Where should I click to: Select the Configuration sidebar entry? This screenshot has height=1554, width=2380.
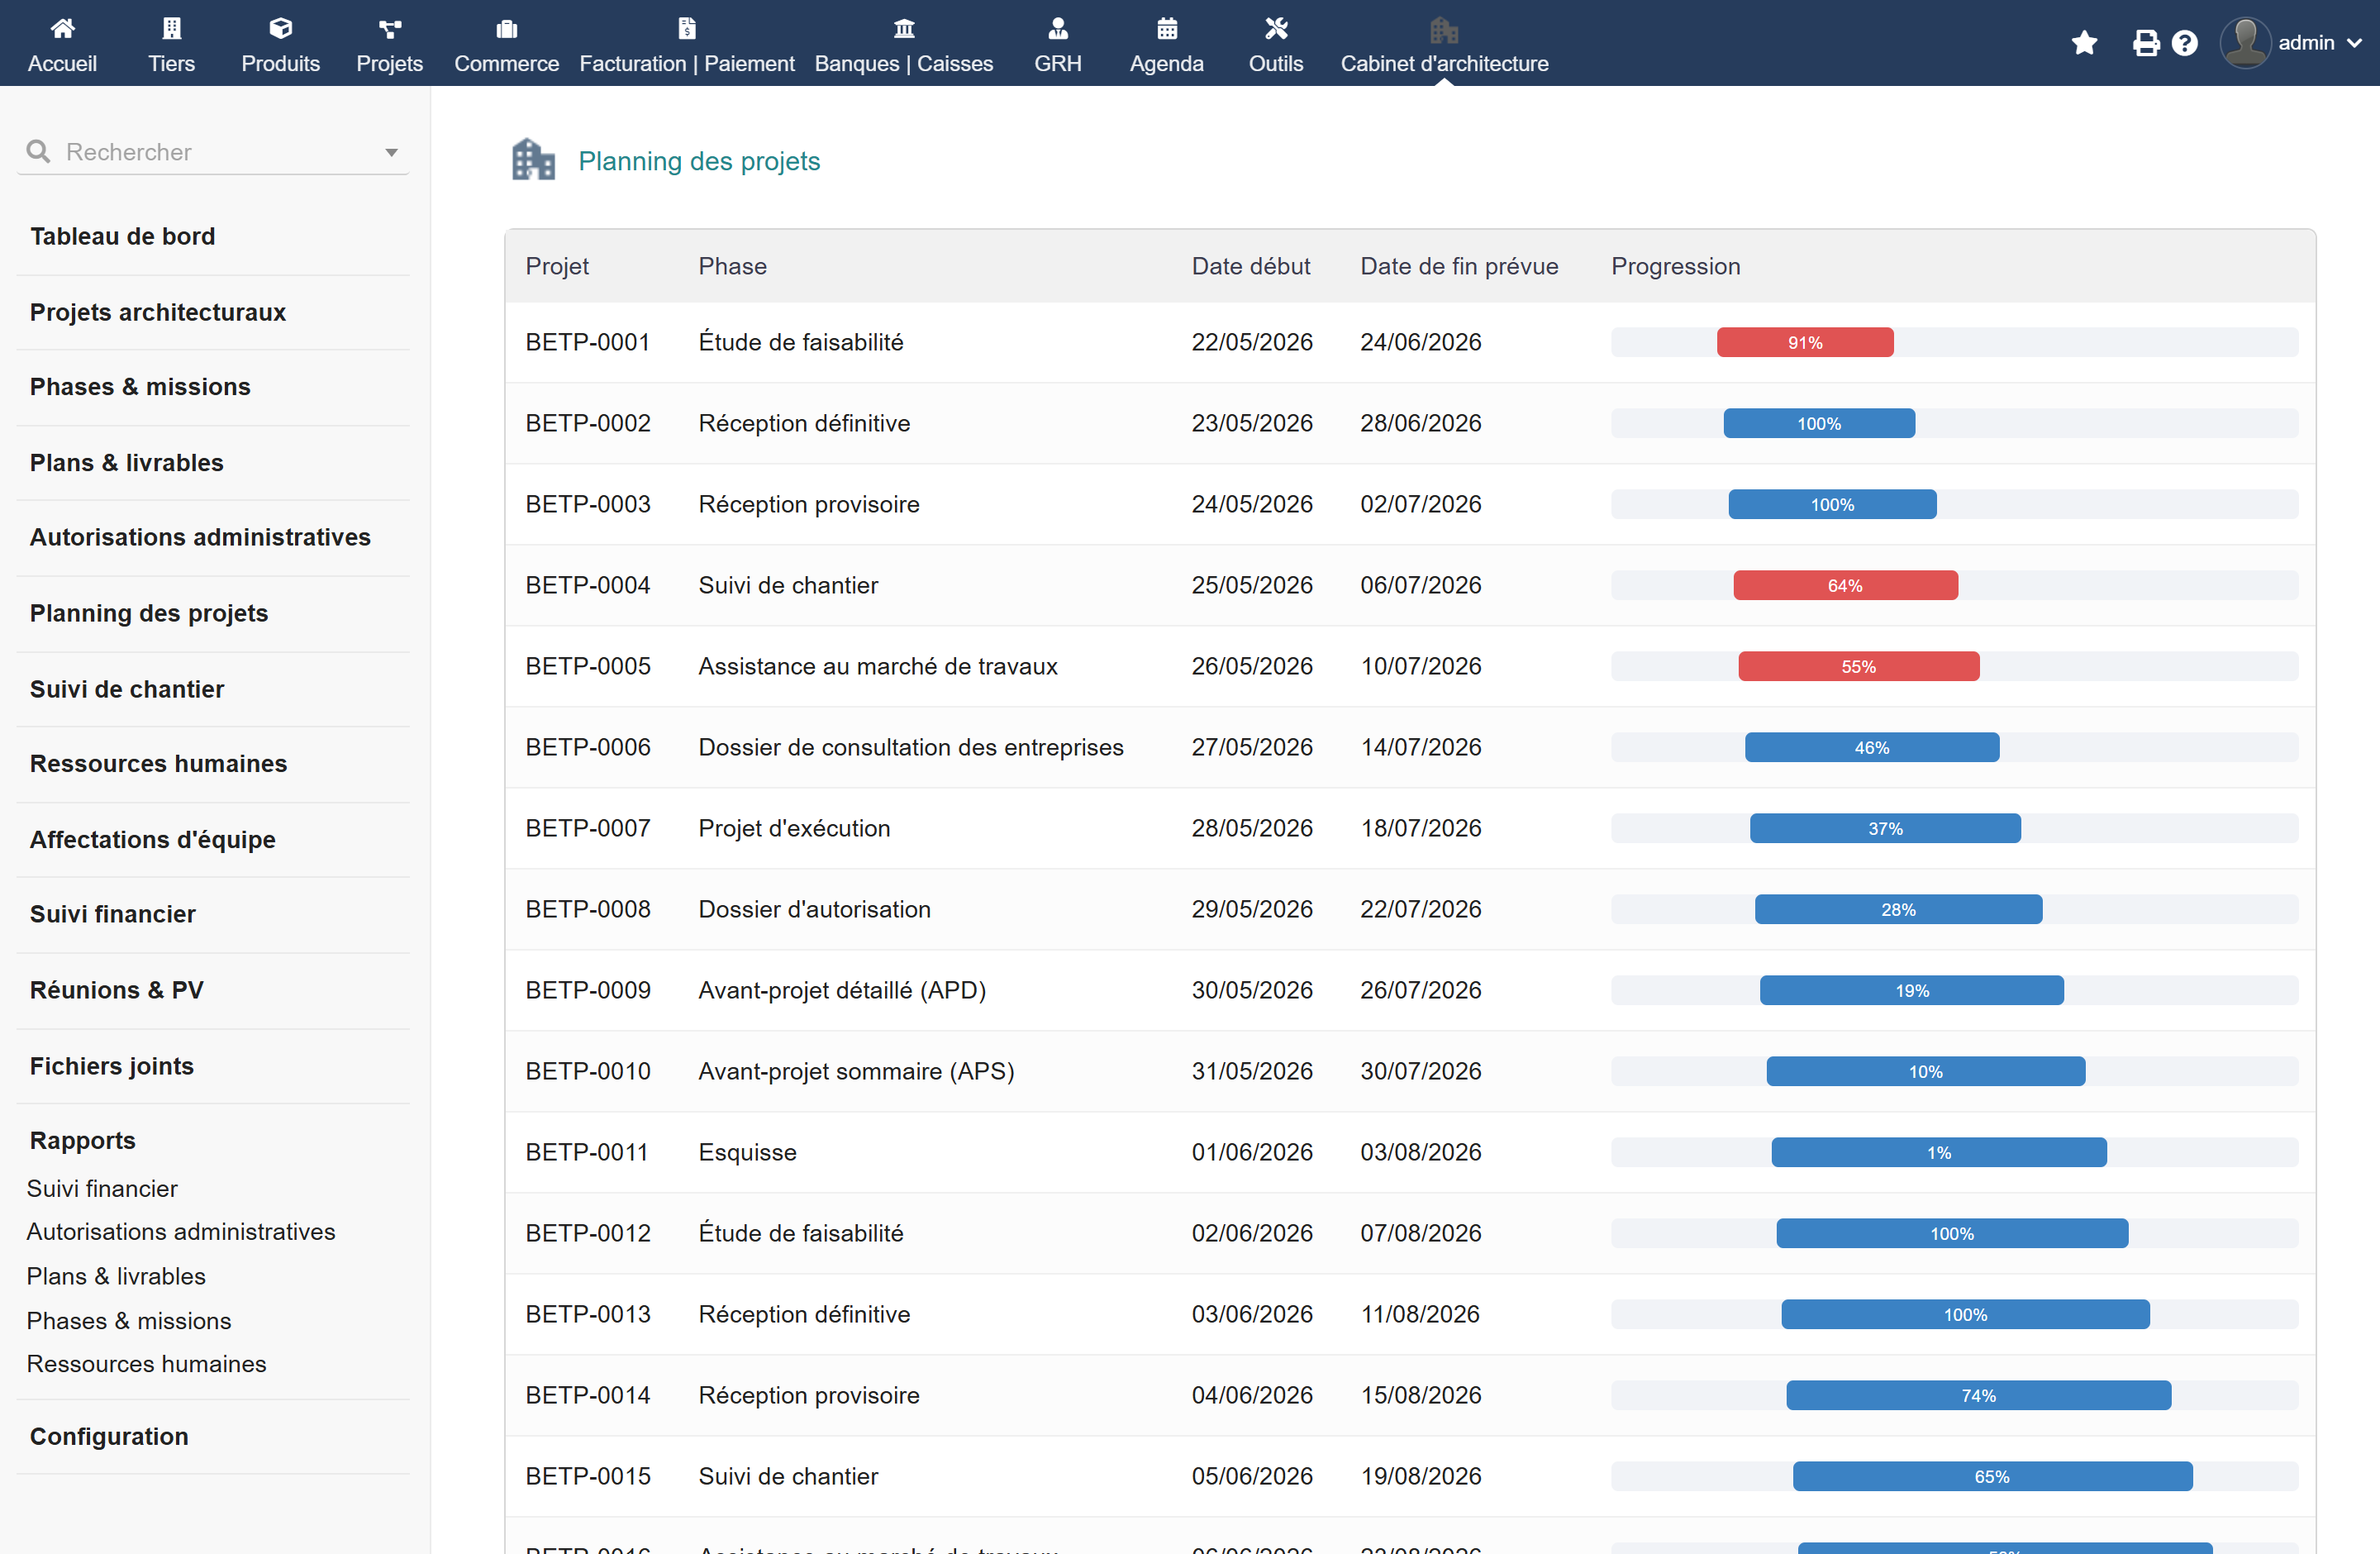point(109,1436)
